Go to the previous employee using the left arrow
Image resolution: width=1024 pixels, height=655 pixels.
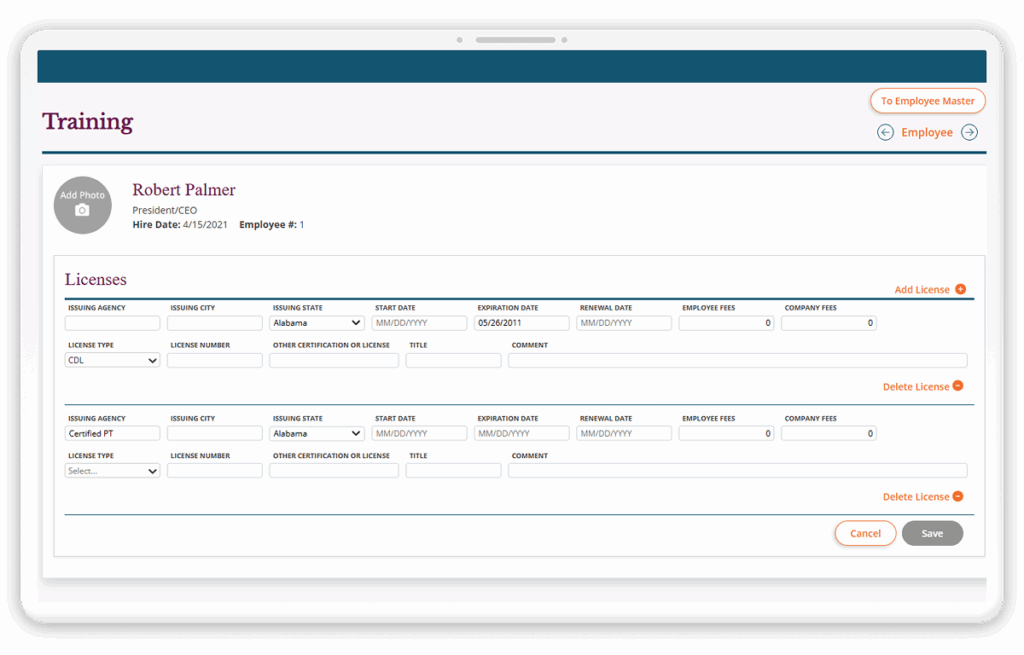885,131
